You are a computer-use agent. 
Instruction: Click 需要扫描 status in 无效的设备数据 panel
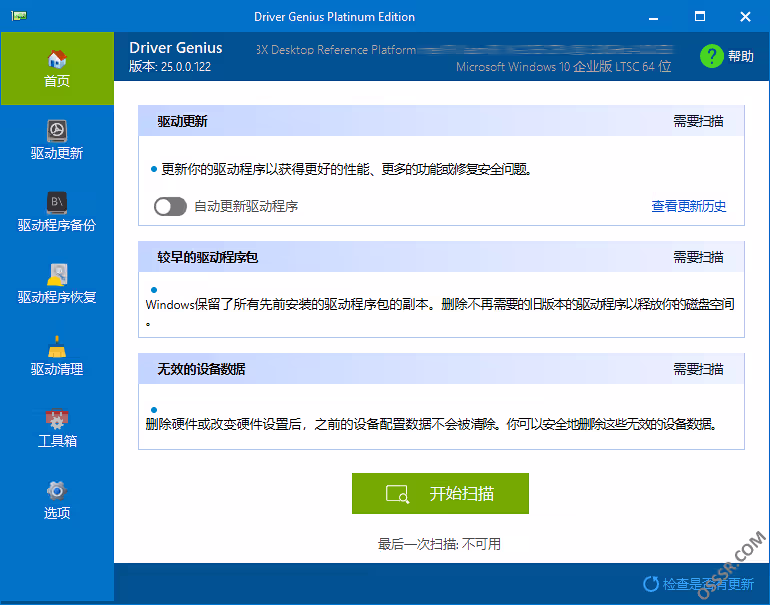click(698, 369)
